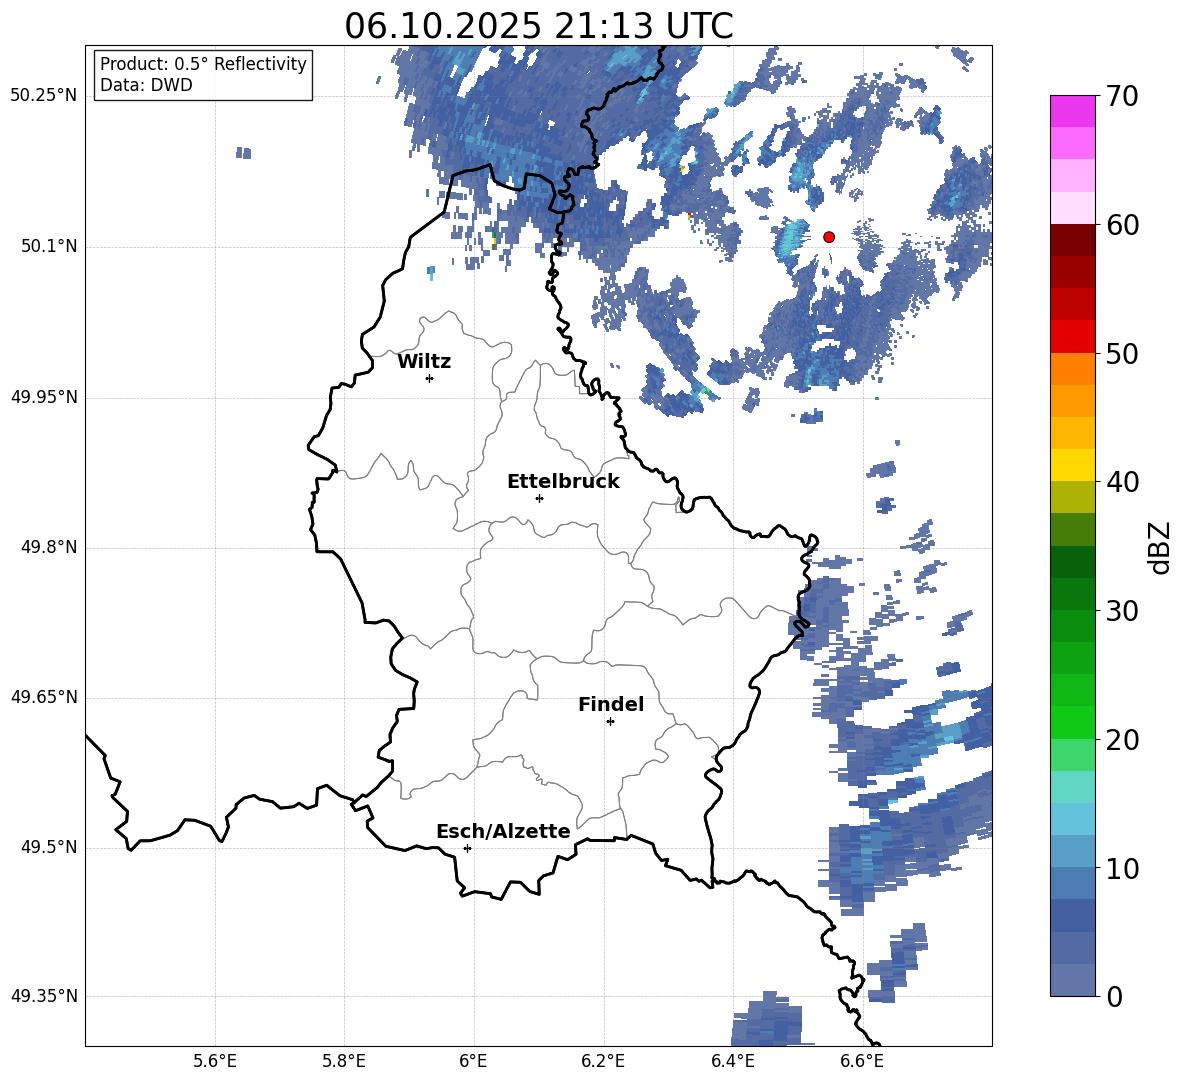
Task: Click the 6.4°E longitude label
Action: pyautogui.click(x=732, y=1061)
